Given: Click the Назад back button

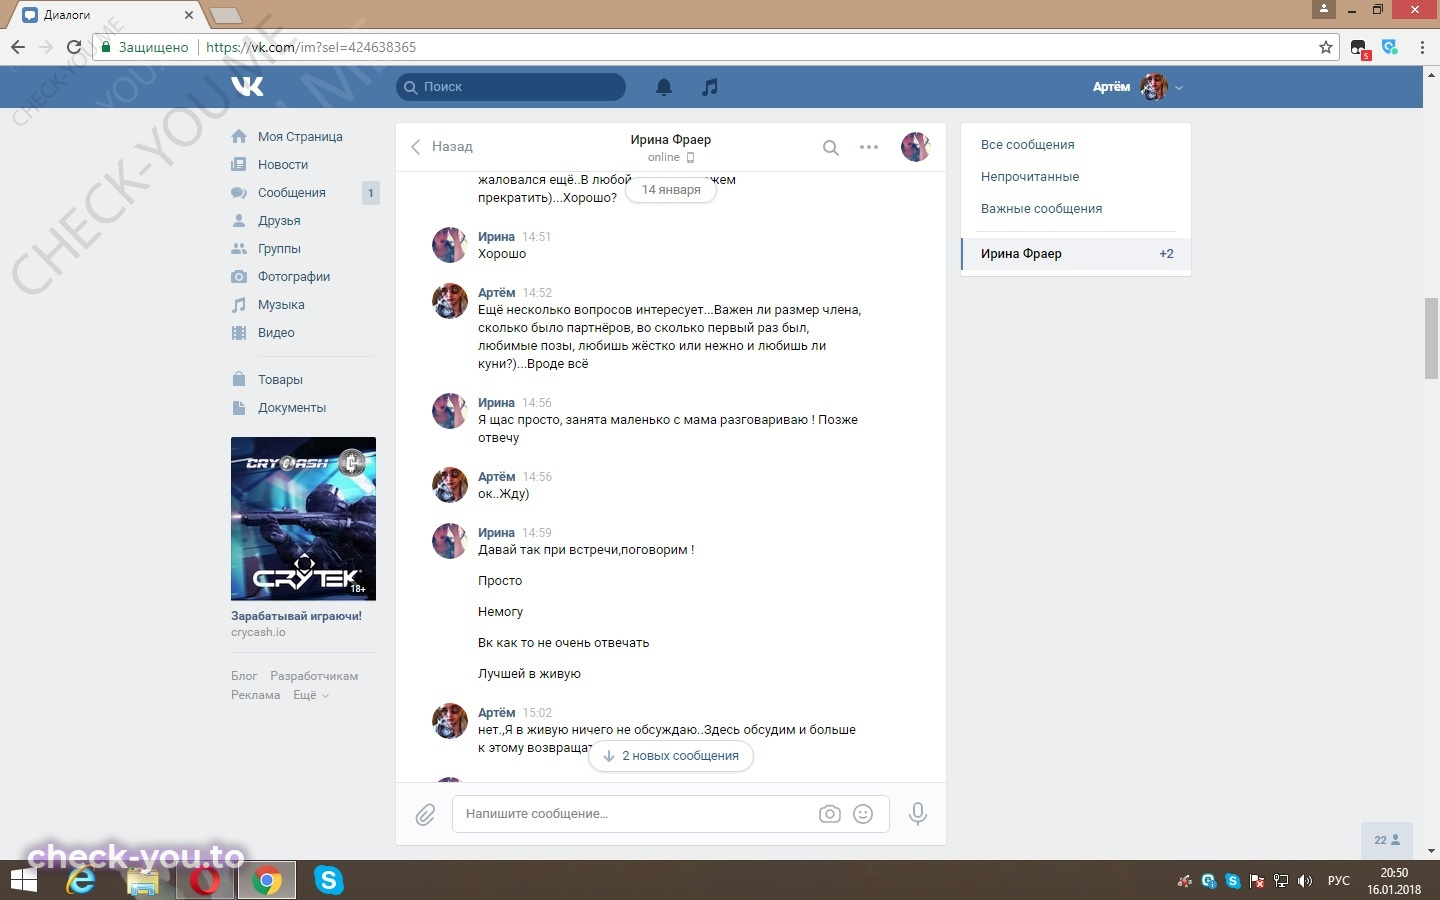Looking at the screenshot, I should [441, 147].
